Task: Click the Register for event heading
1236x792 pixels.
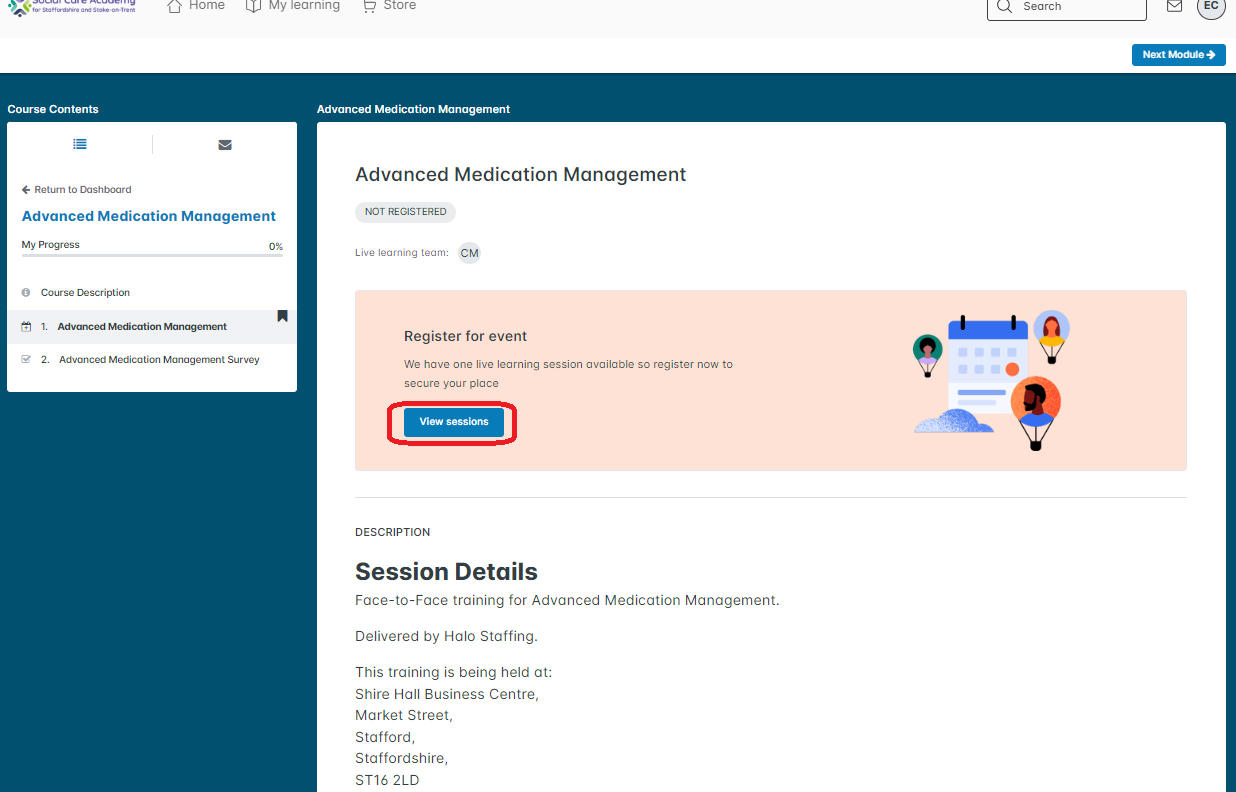Action: tap(465, 336)
